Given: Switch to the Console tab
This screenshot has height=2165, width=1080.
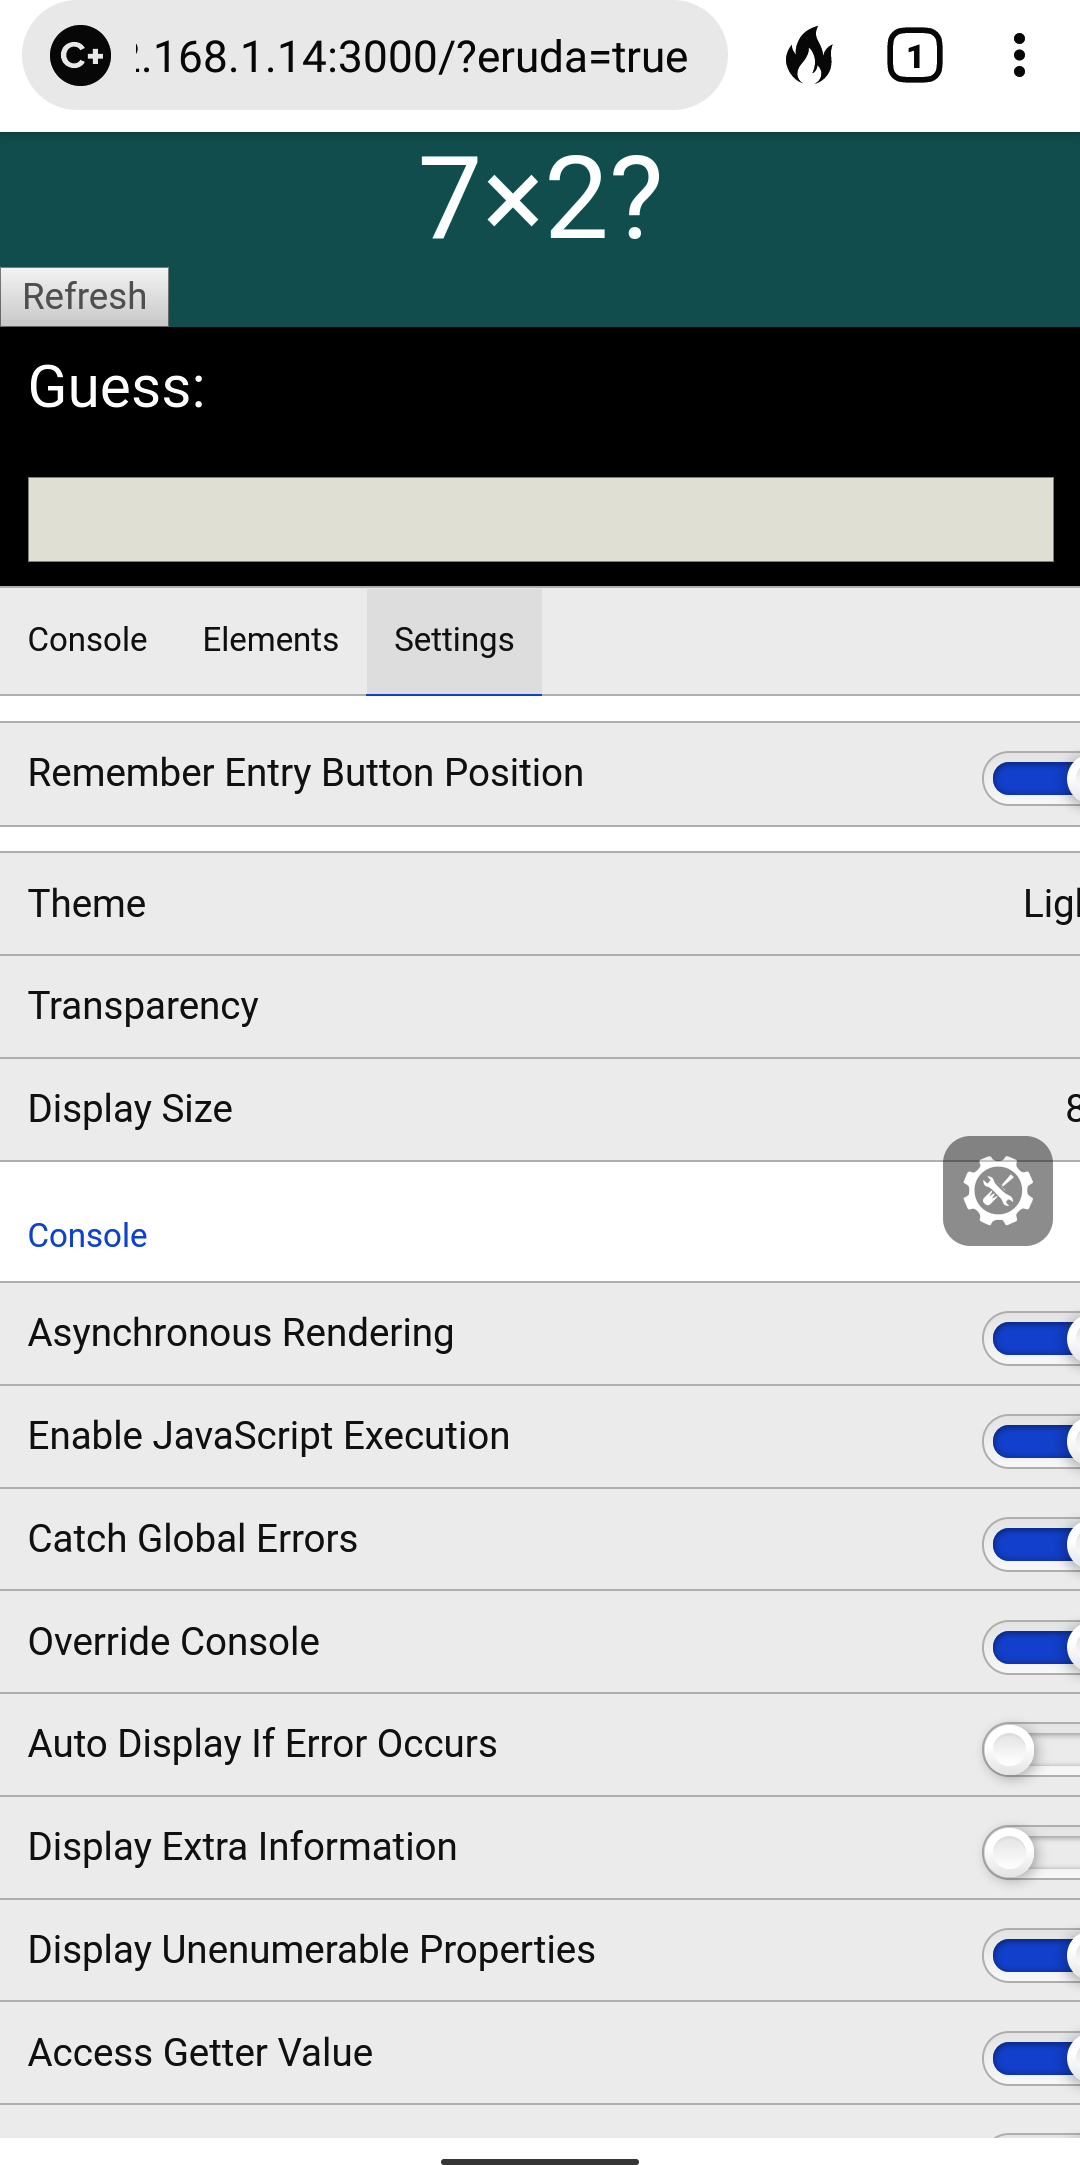Looking at the screenshot, I should [88, 640].
